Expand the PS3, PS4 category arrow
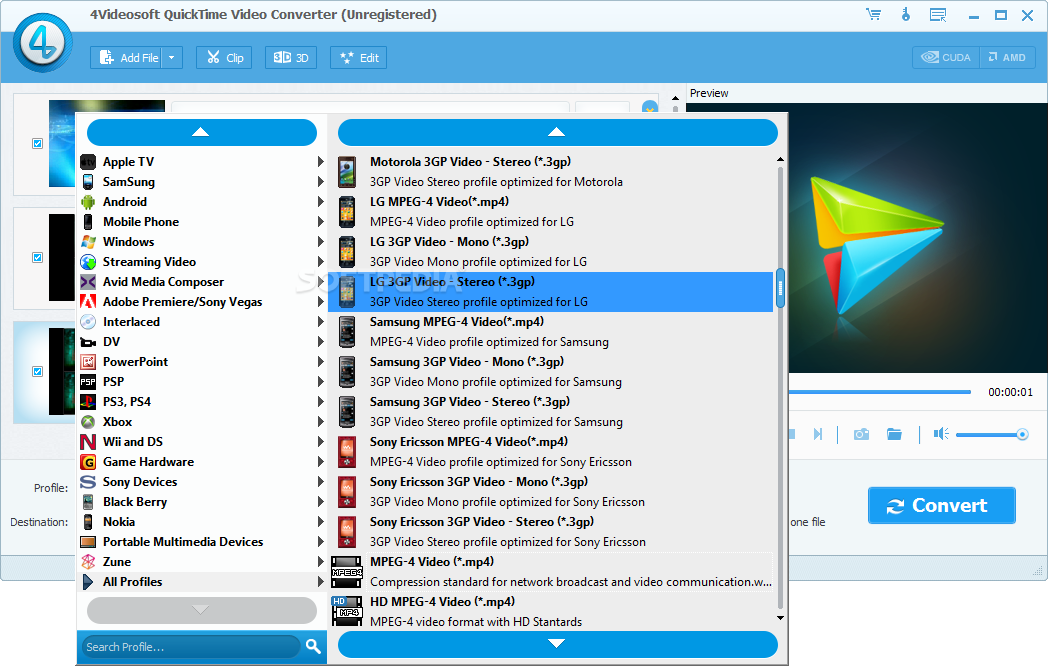 click(x=320, y=402)
